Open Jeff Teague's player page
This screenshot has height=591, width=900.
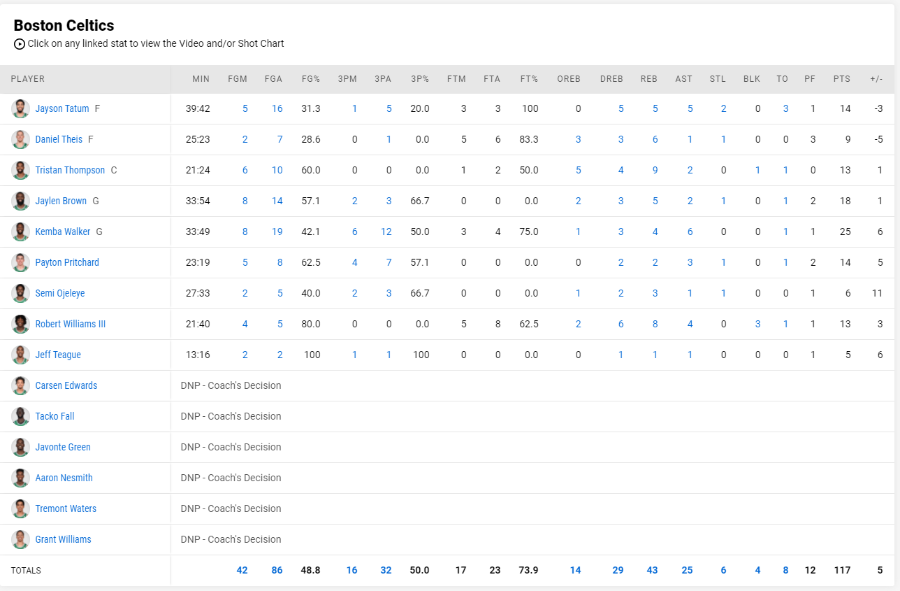pos(58,355)
